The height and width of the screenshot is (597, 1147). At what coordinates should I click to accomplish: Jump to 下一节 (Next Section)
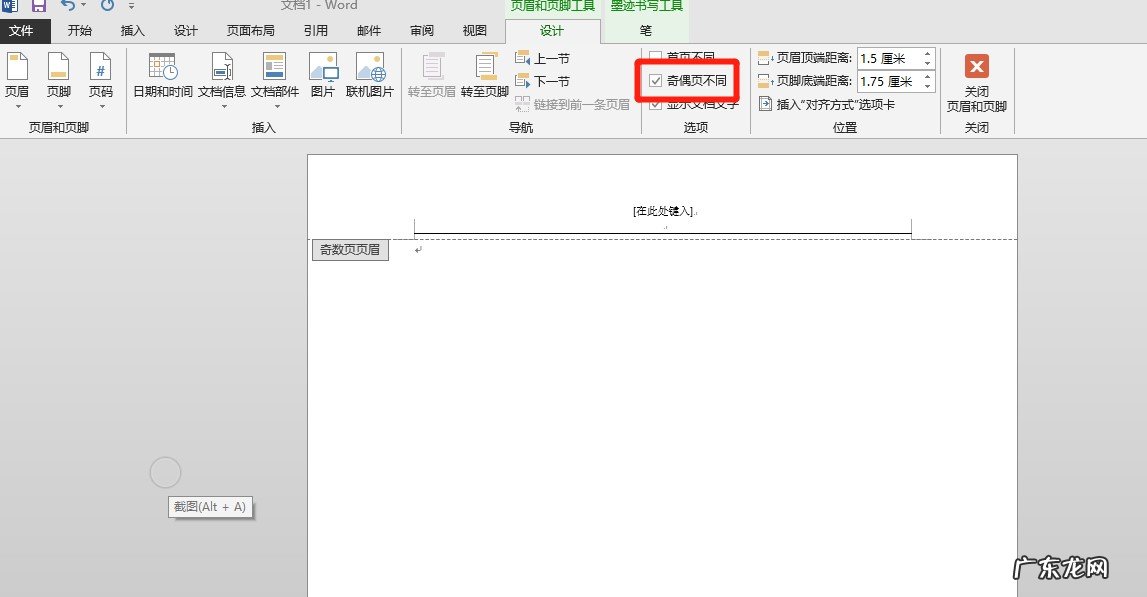click(x=542, y=81)
